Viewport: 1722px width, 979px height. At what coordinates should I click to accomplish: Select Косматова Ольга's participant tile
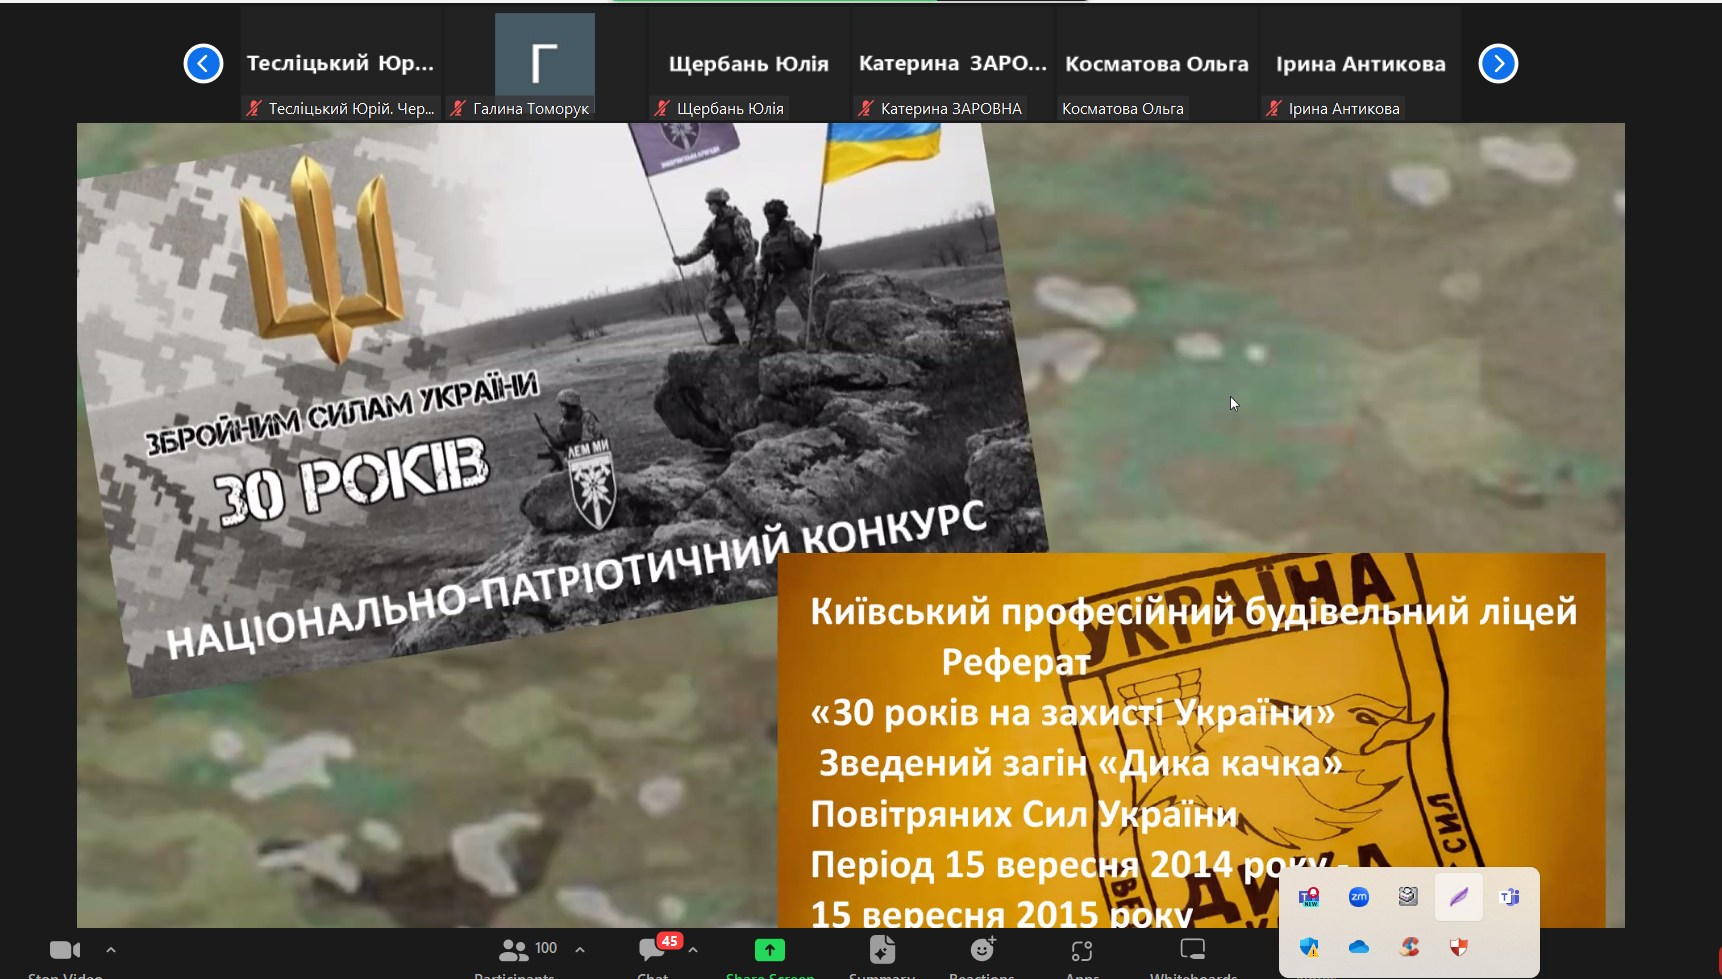click(1156, 64)
